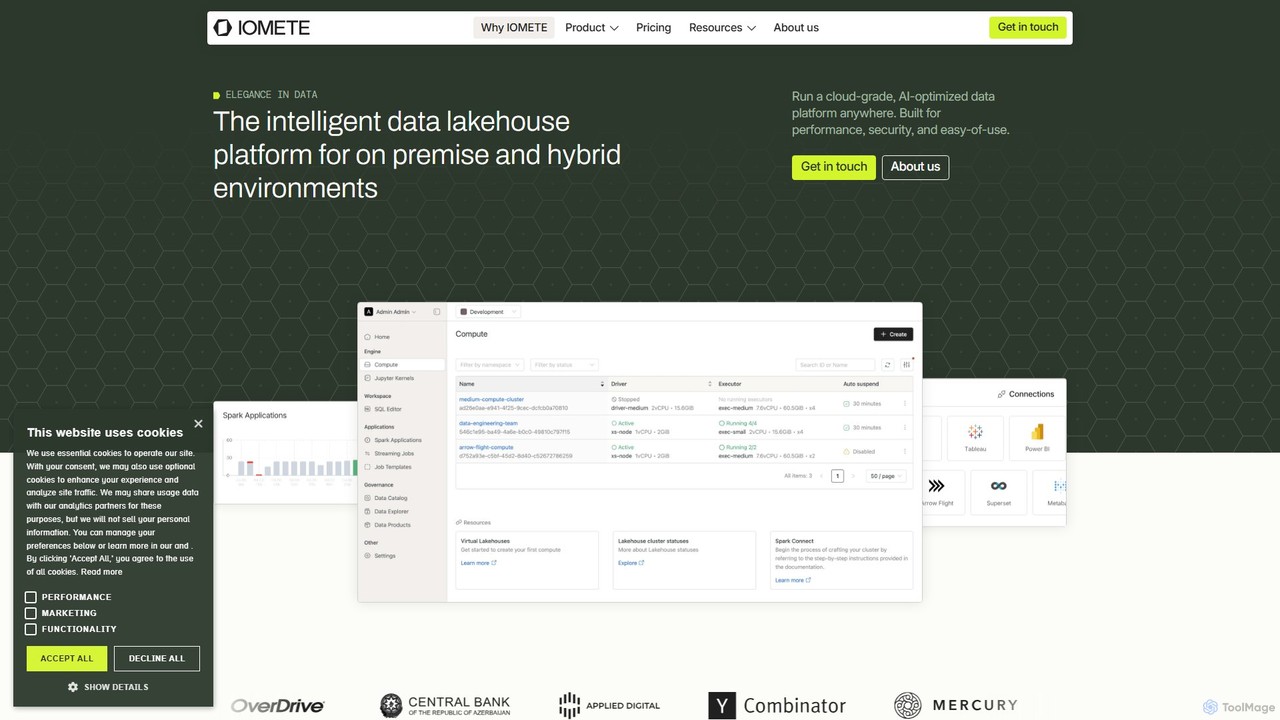This screenshot has height=720, width=1280.
Task: Click the column settings icon in Compute toolbar
Action: (906, 365)
